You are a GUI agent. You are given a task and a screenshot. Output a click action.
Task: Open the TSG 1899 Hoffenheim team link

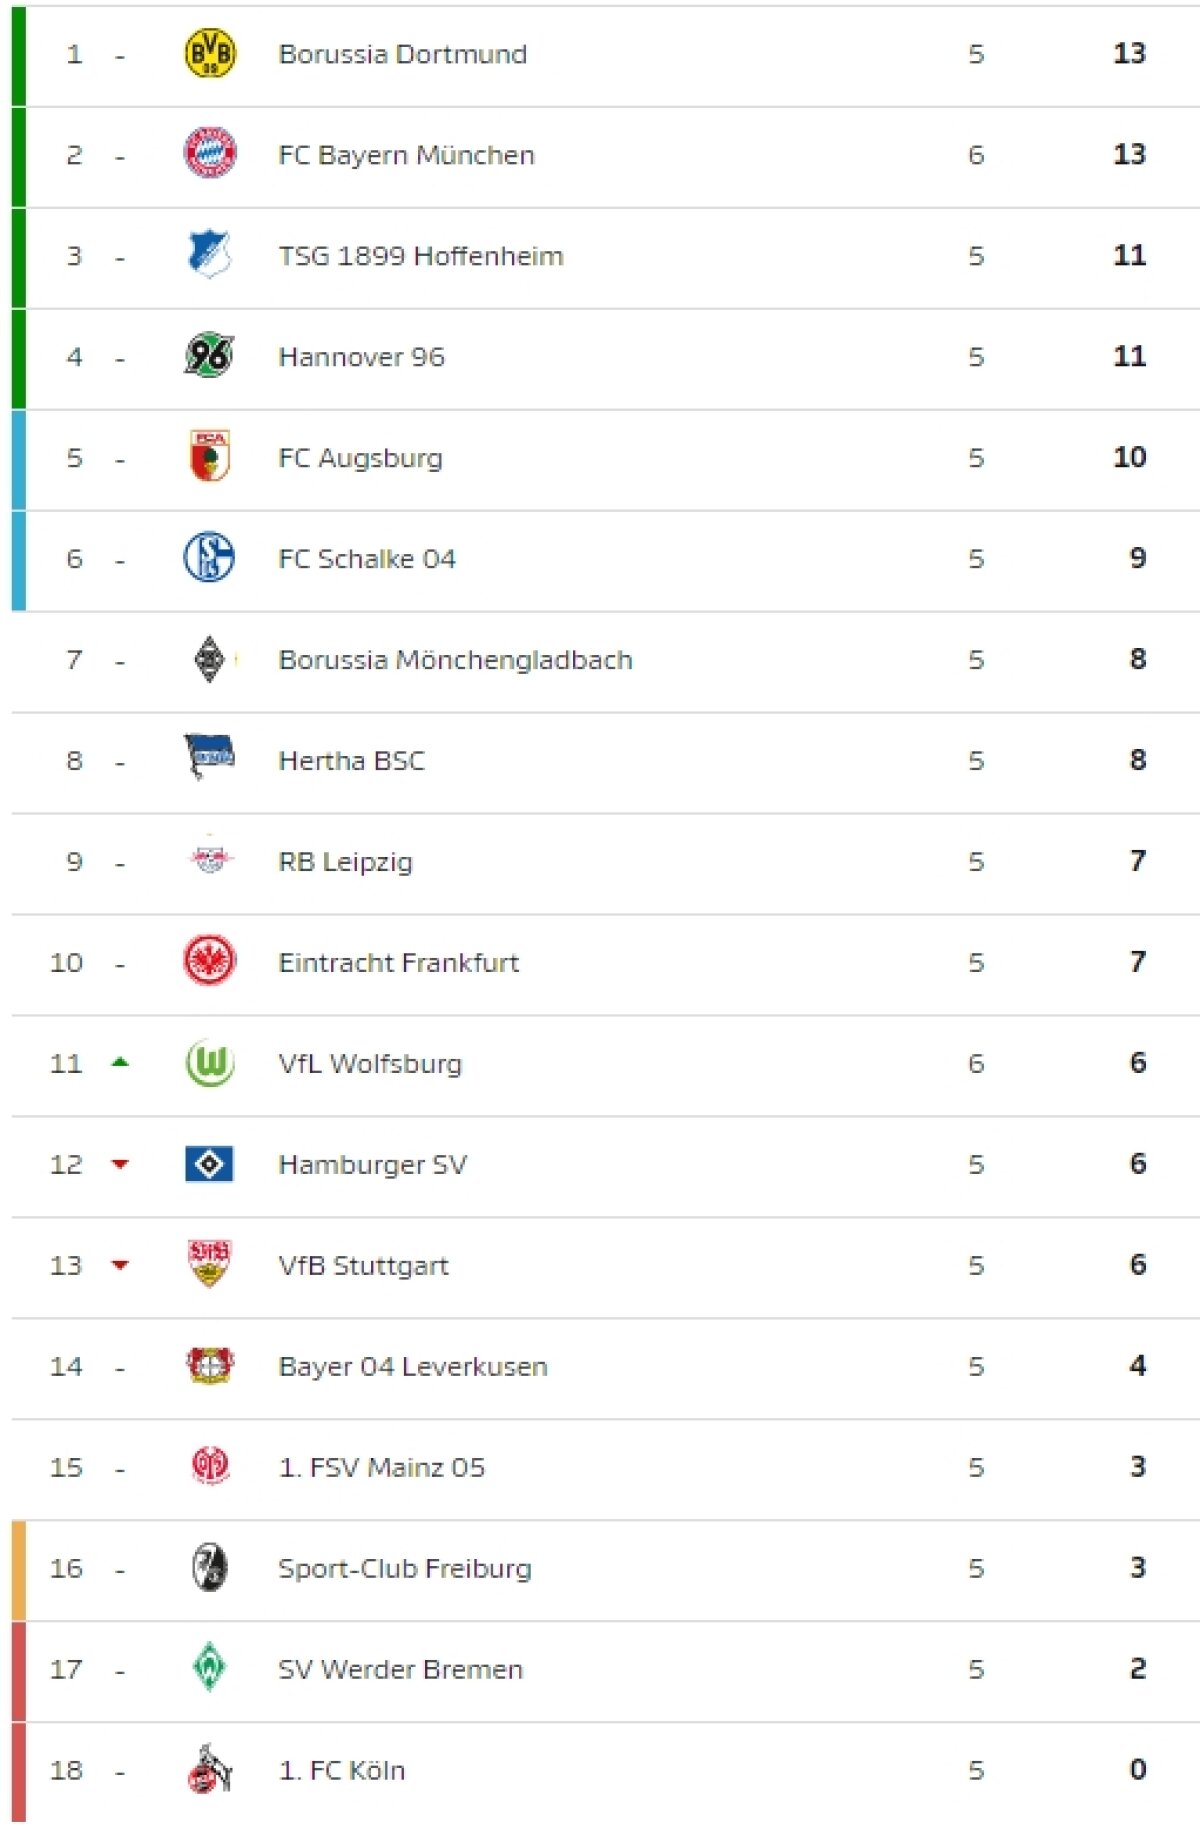pos(421,256)
